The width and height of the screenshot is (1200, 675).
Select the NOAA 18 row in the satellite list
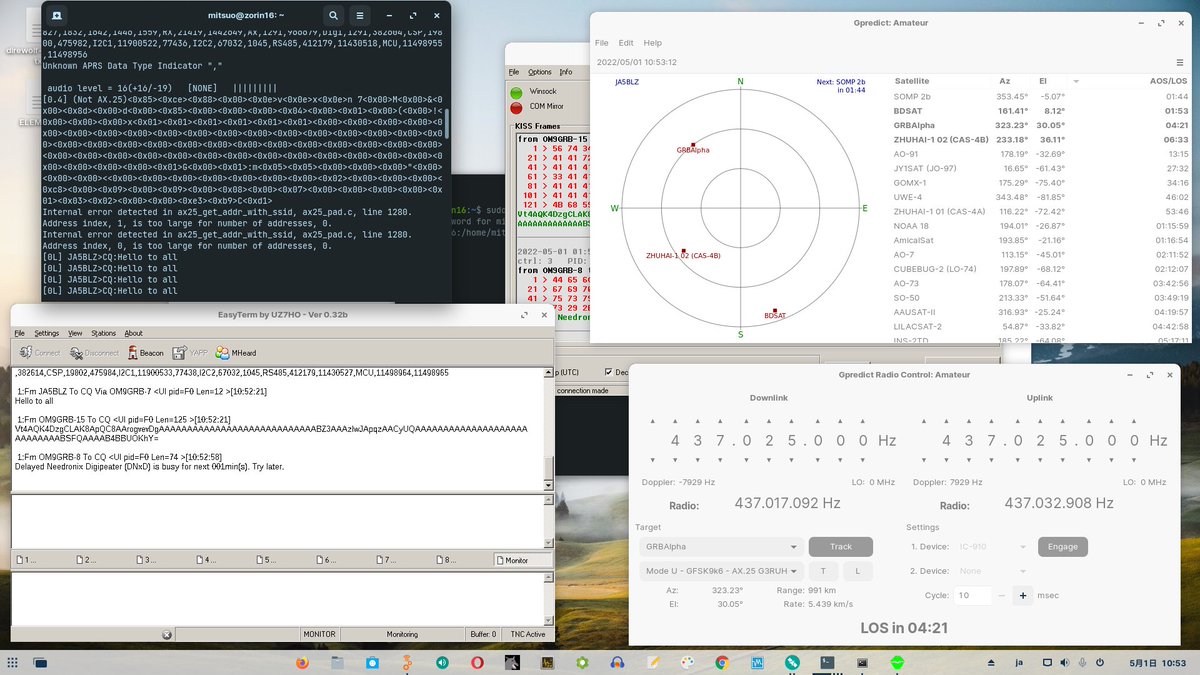tap(1041, 226)
